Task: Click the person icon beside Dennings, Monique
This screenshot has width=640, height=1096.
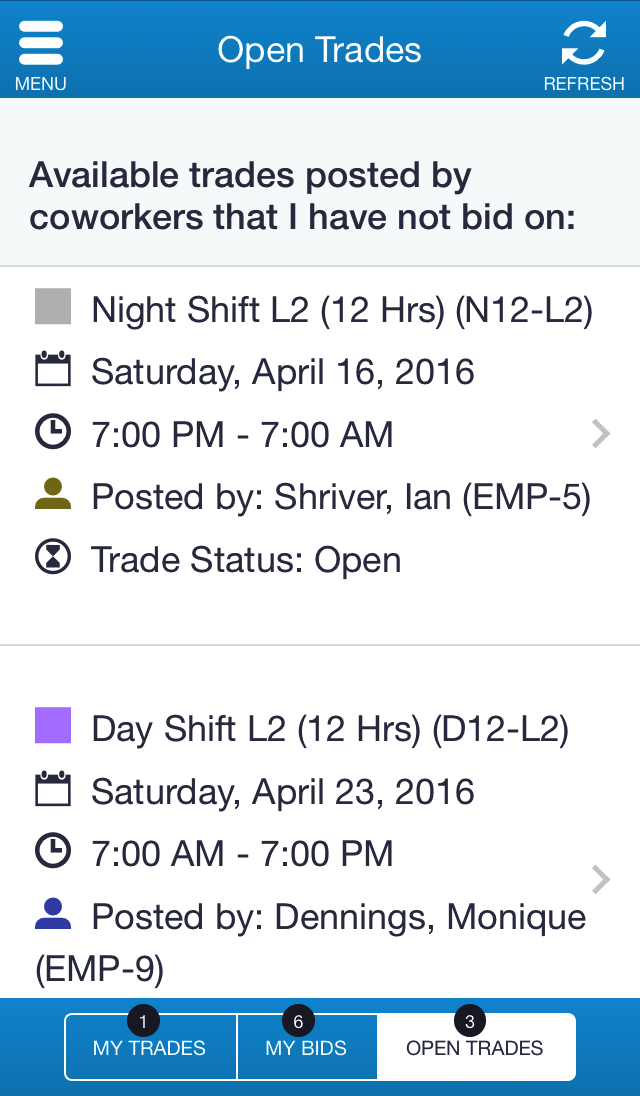Action: pyautogui.click(x=52, y=914)
